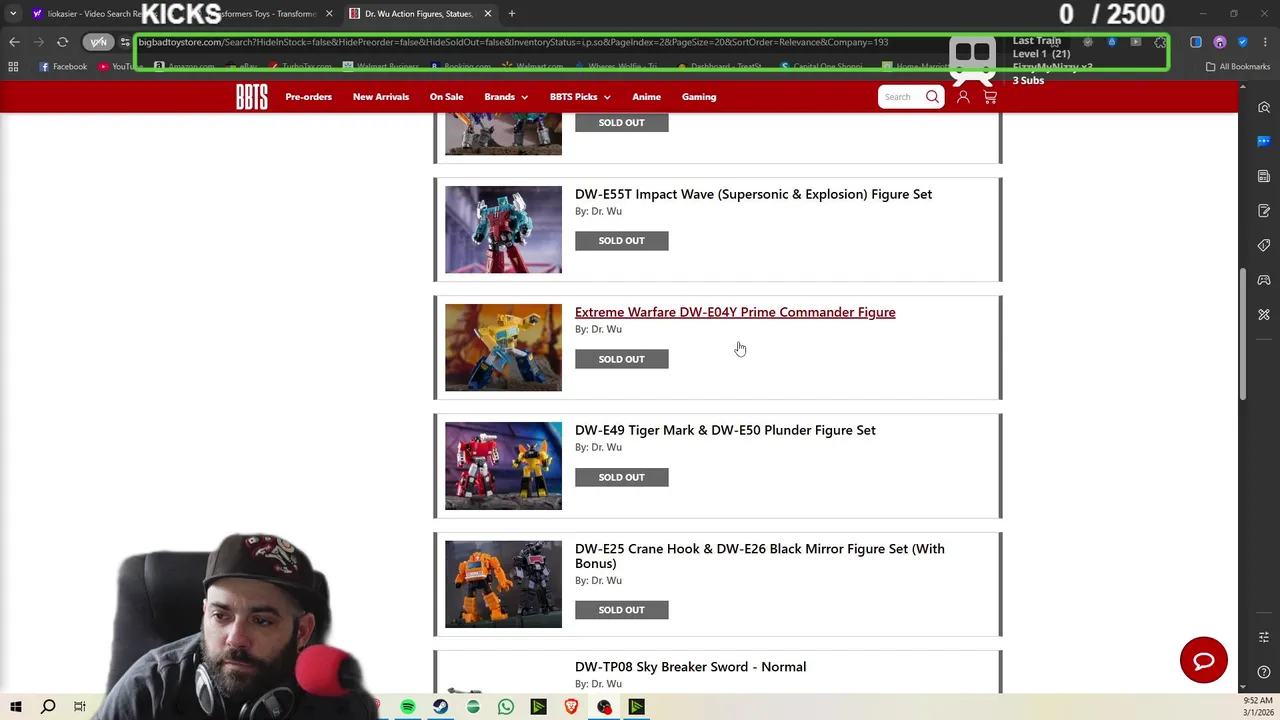Click into the site Search input field

pos(900,97)
